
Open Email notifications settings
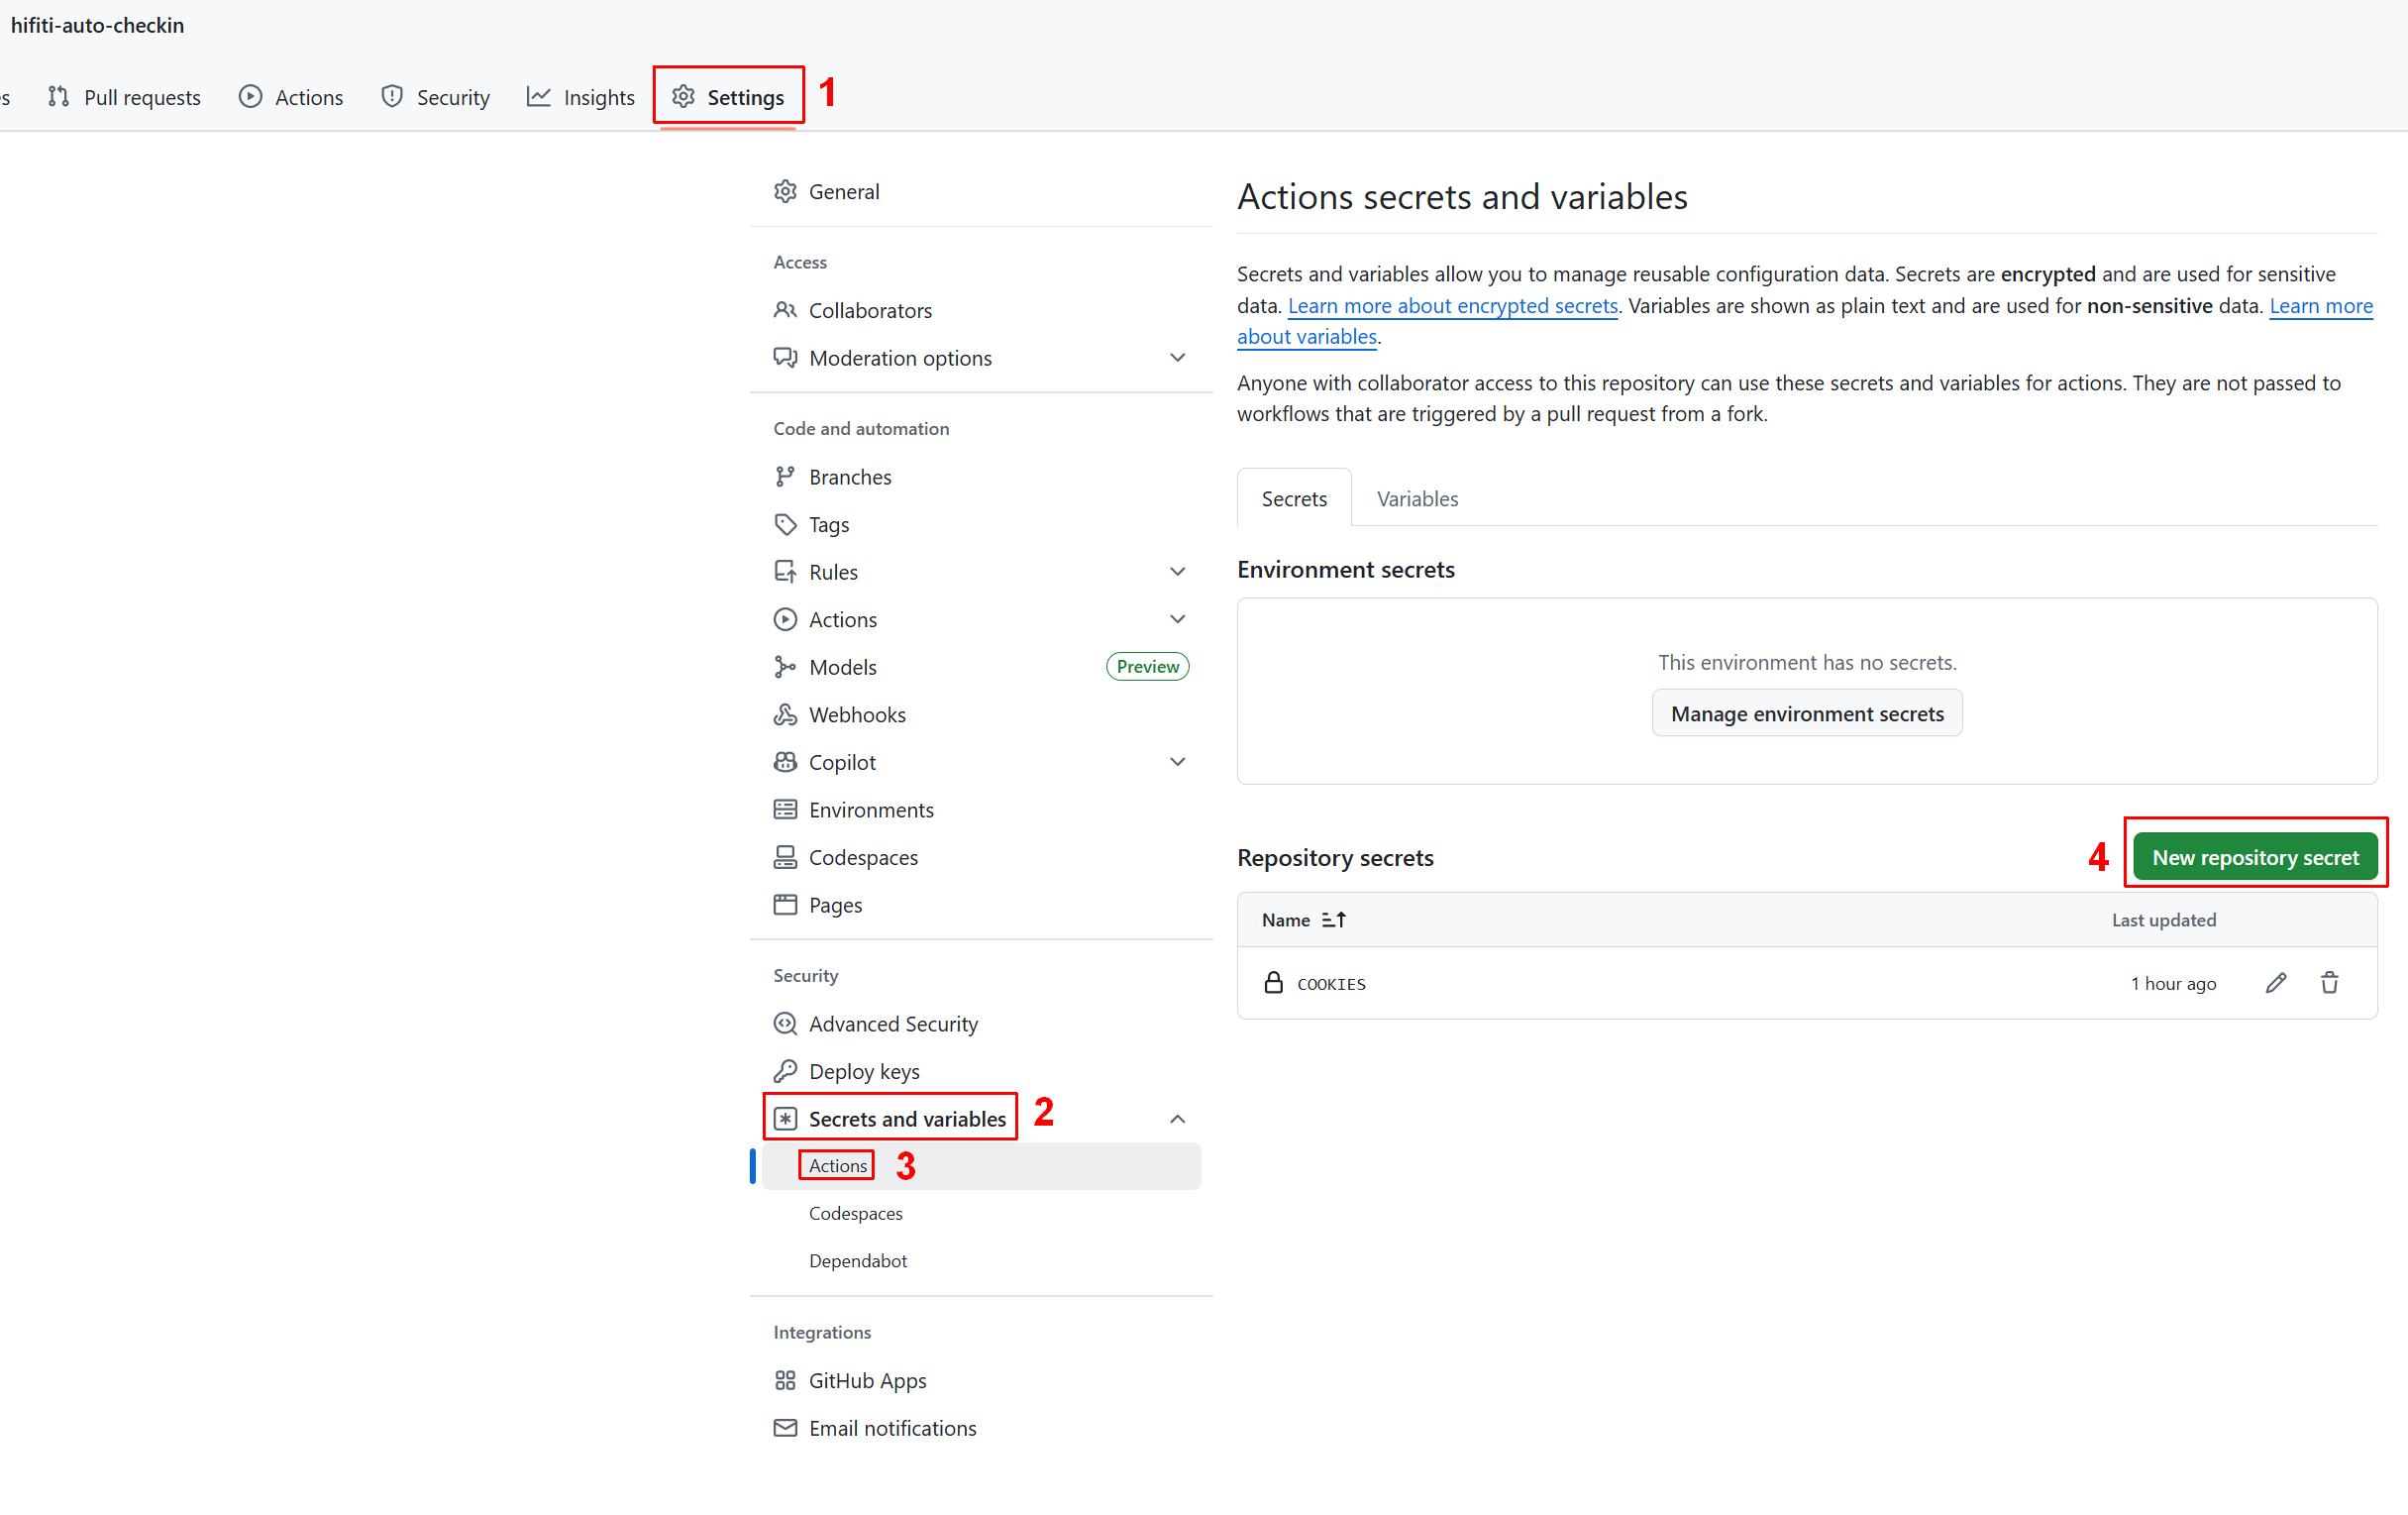click(x=891, y=1428)
